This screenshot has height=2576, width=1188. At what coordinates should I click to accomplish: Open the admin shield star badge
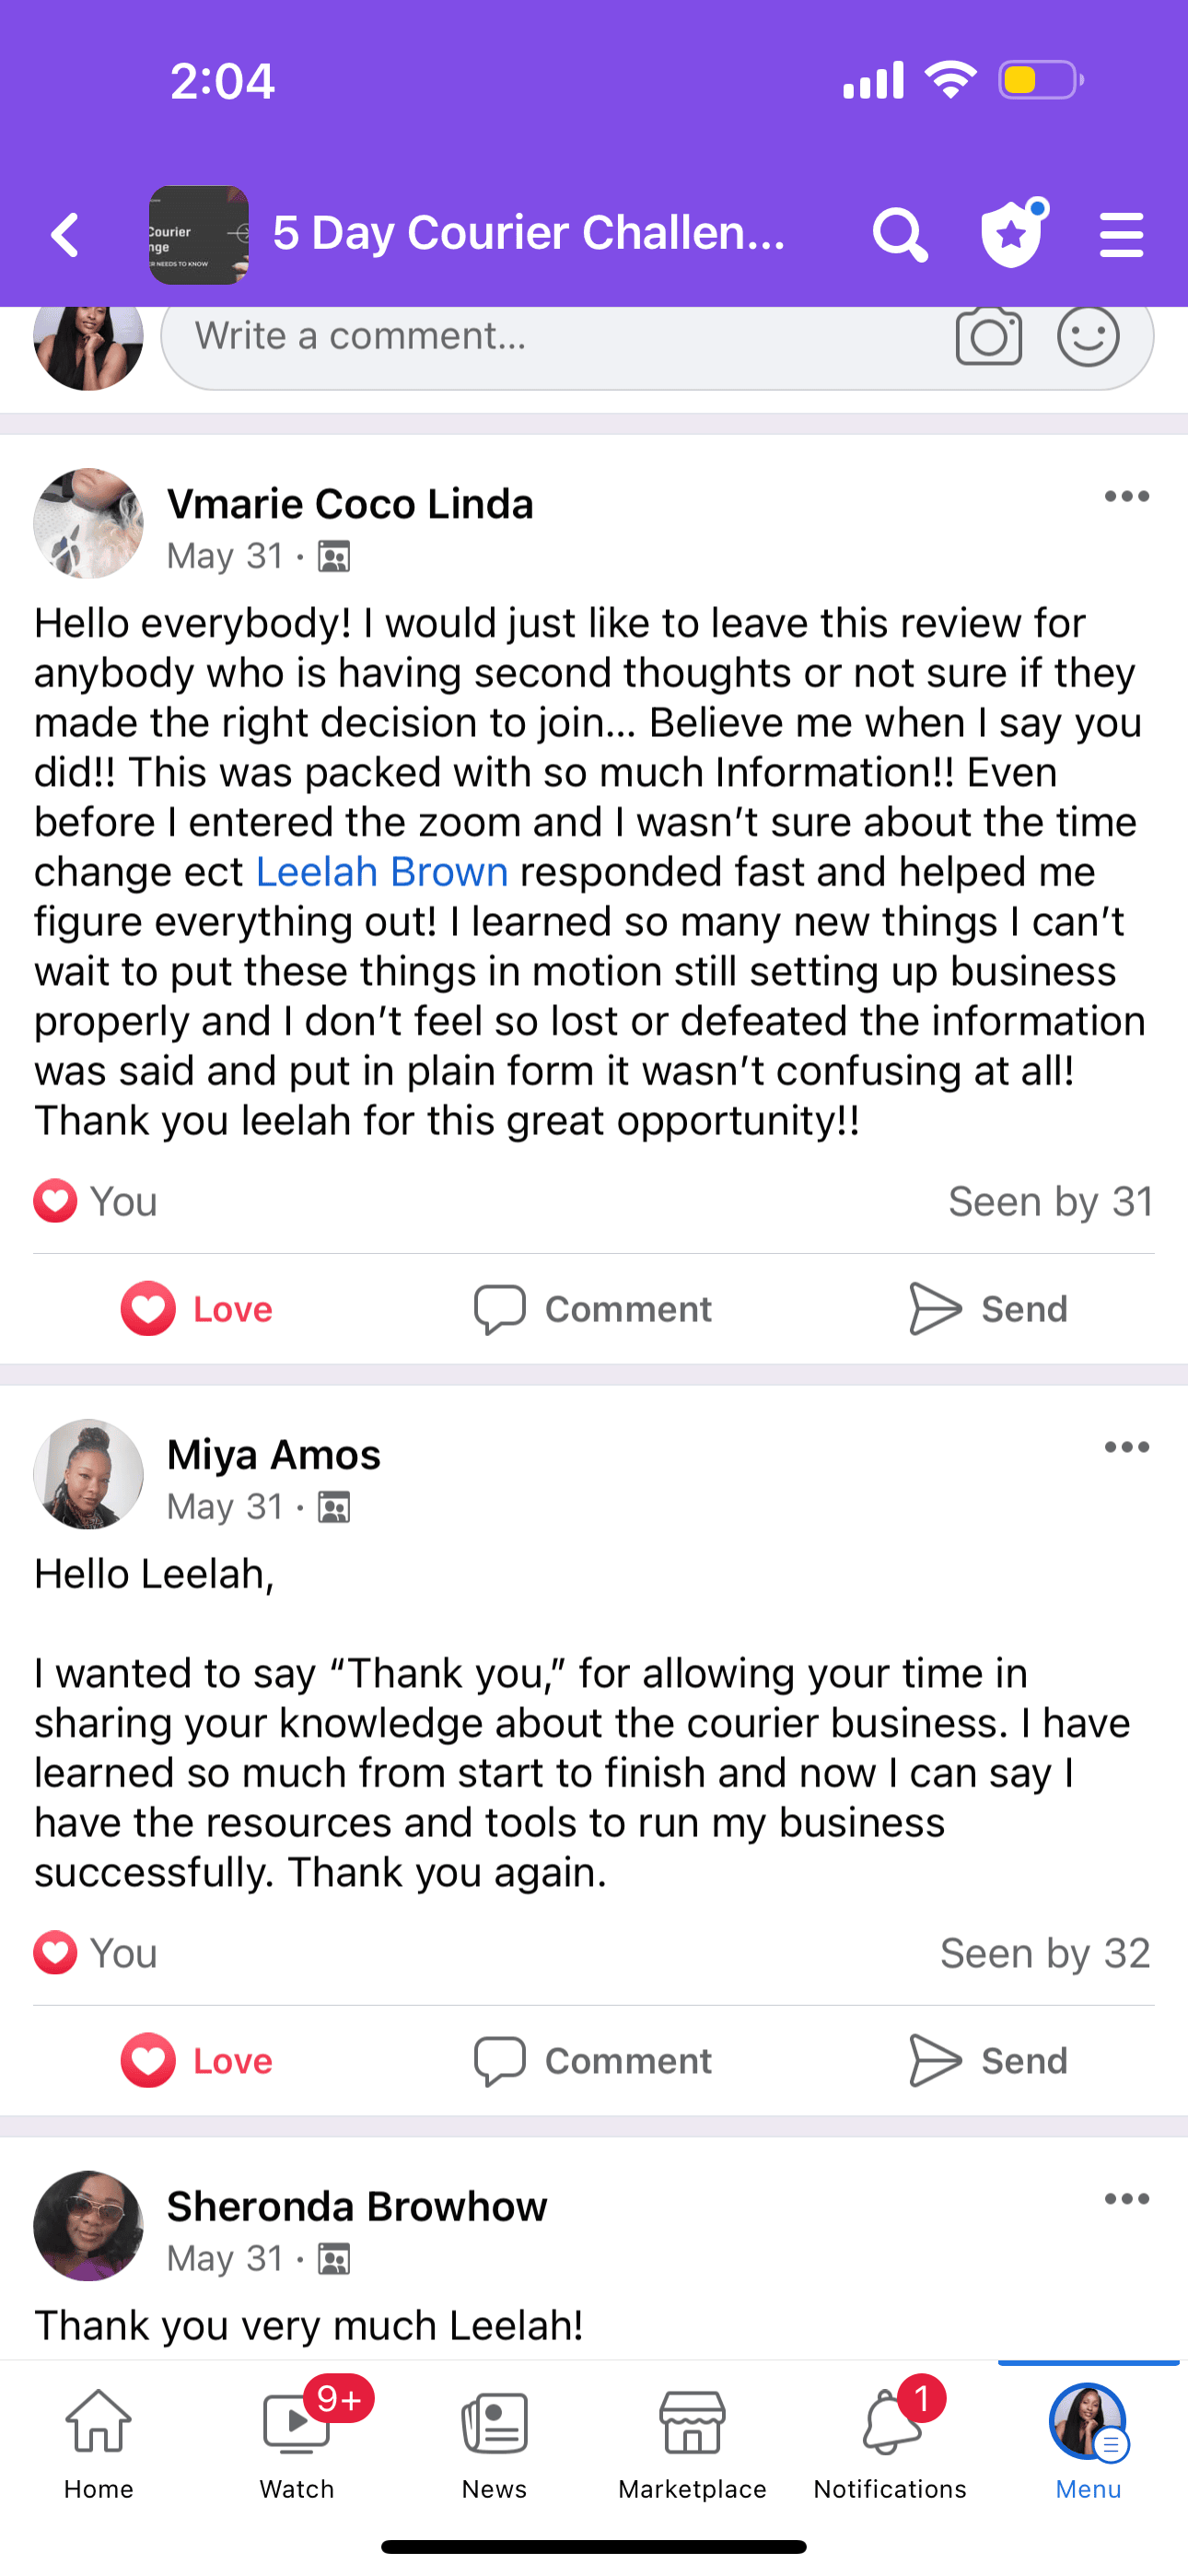[1012, 234]
